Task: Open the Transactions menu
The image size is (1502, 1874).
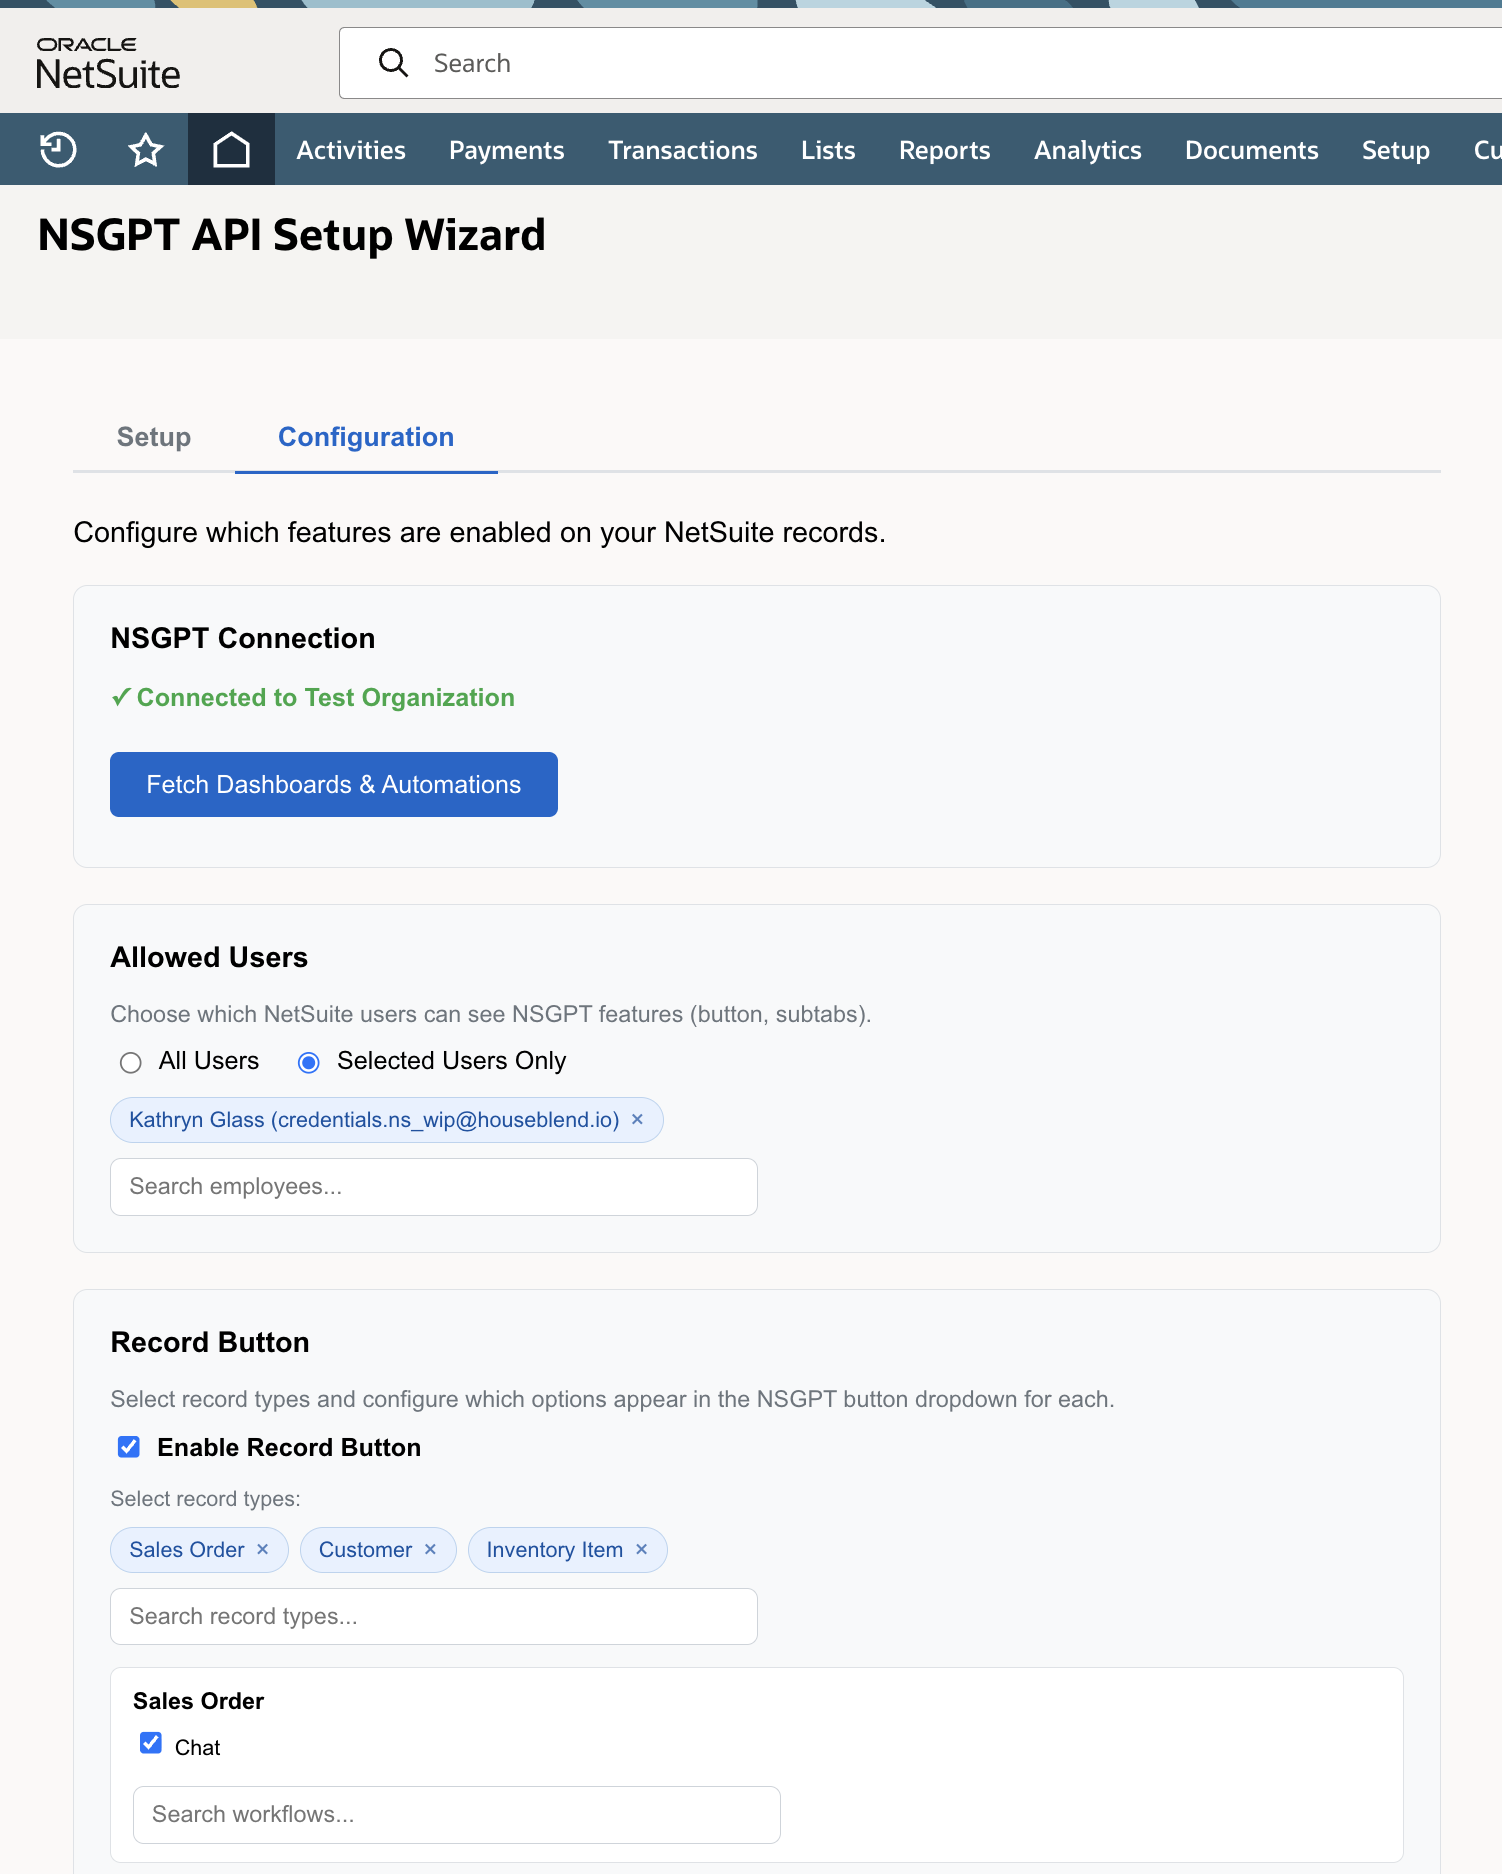Action: [682, 149]
